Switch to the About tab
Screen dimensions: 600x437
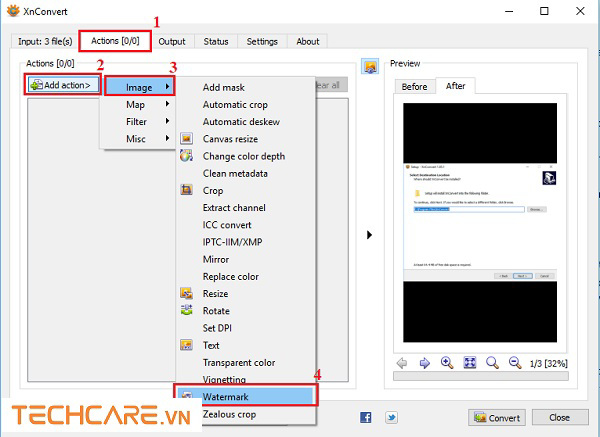tap(308, 41)
